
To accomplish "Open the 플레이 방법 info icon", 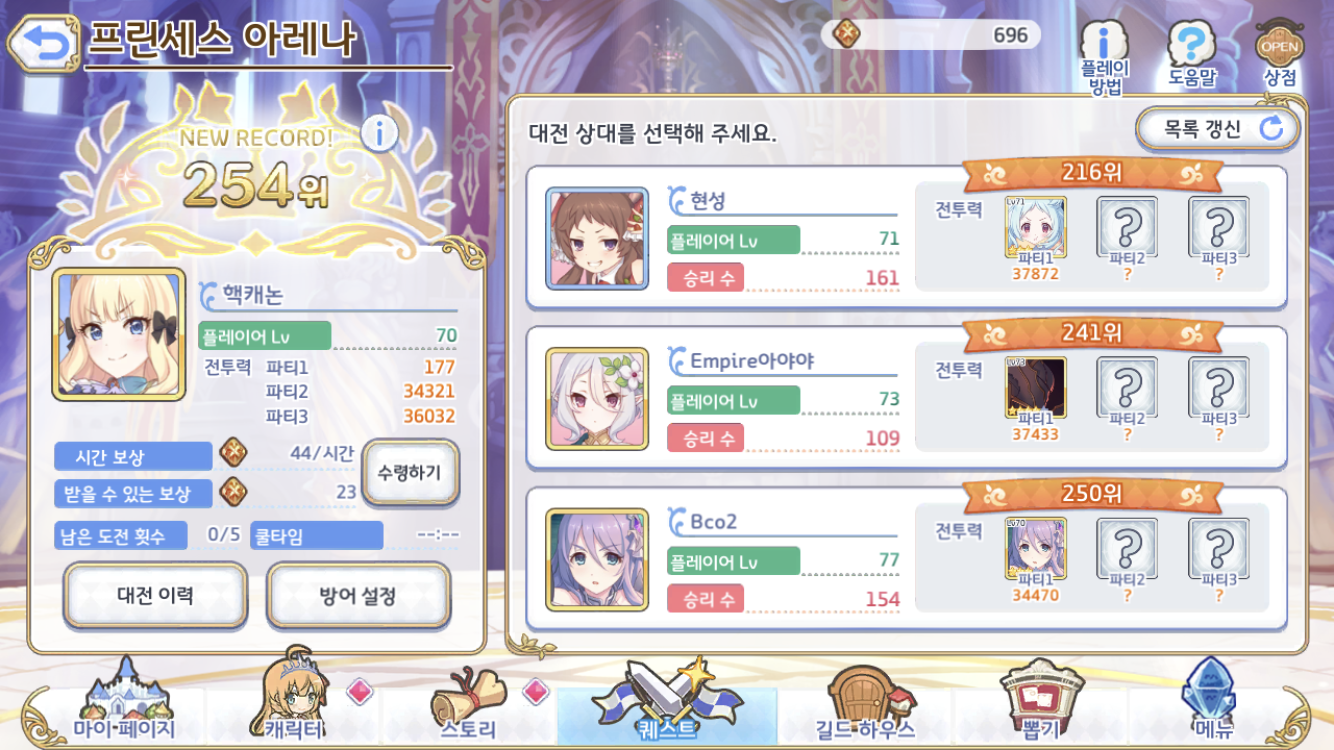I will [x=1104, y=58].
